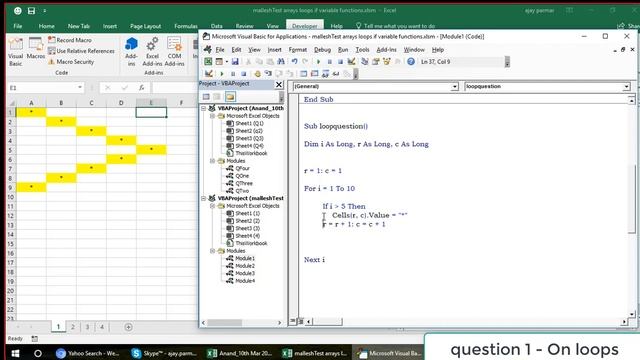Collapse the VBAProject (Anand_10th) node

(x=204, y=108)
